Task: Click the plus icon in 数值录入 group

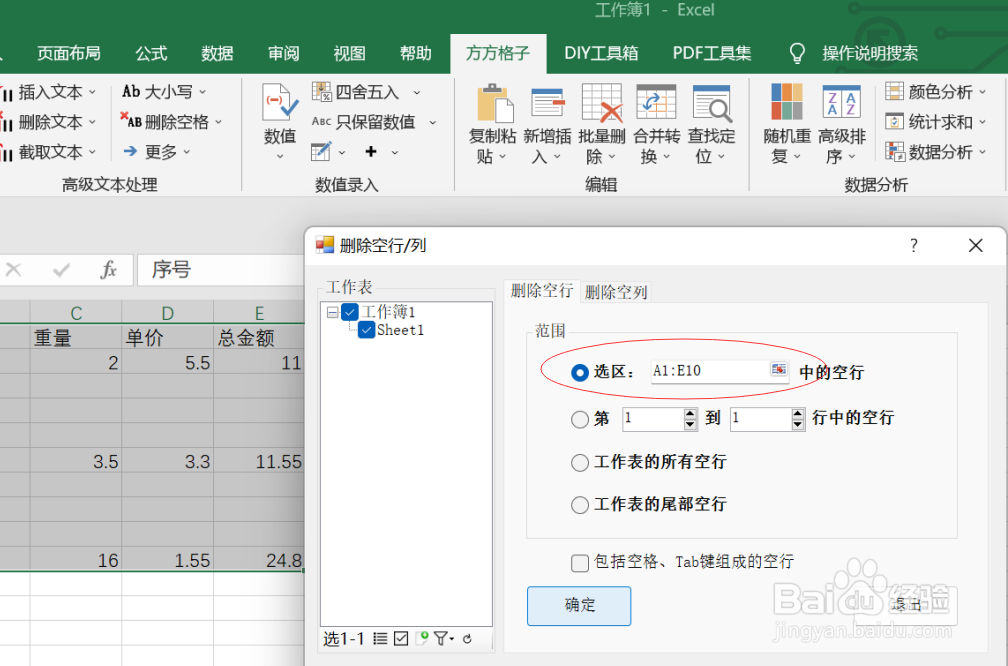Action: pyautogui.click(x=371, y=152)
